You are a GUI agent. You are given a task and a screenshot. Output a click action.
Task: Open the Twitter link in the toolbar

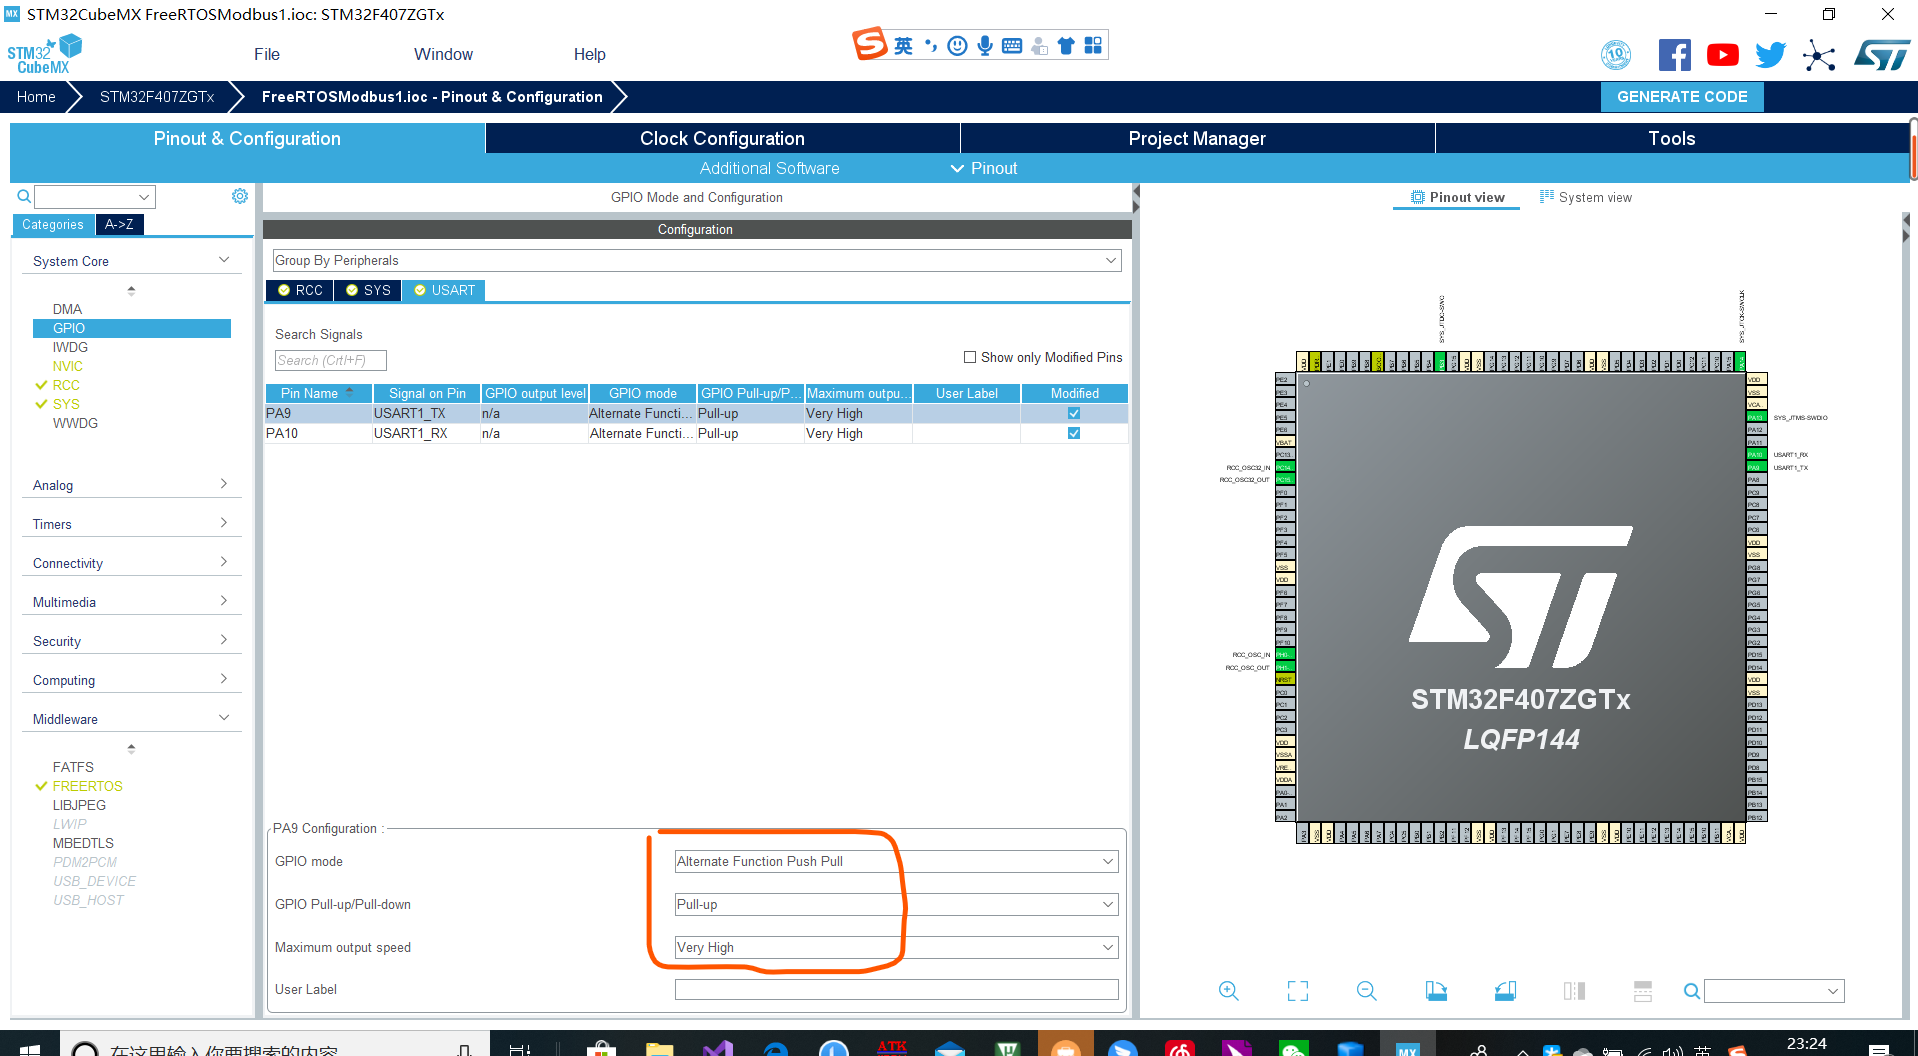1770,54
